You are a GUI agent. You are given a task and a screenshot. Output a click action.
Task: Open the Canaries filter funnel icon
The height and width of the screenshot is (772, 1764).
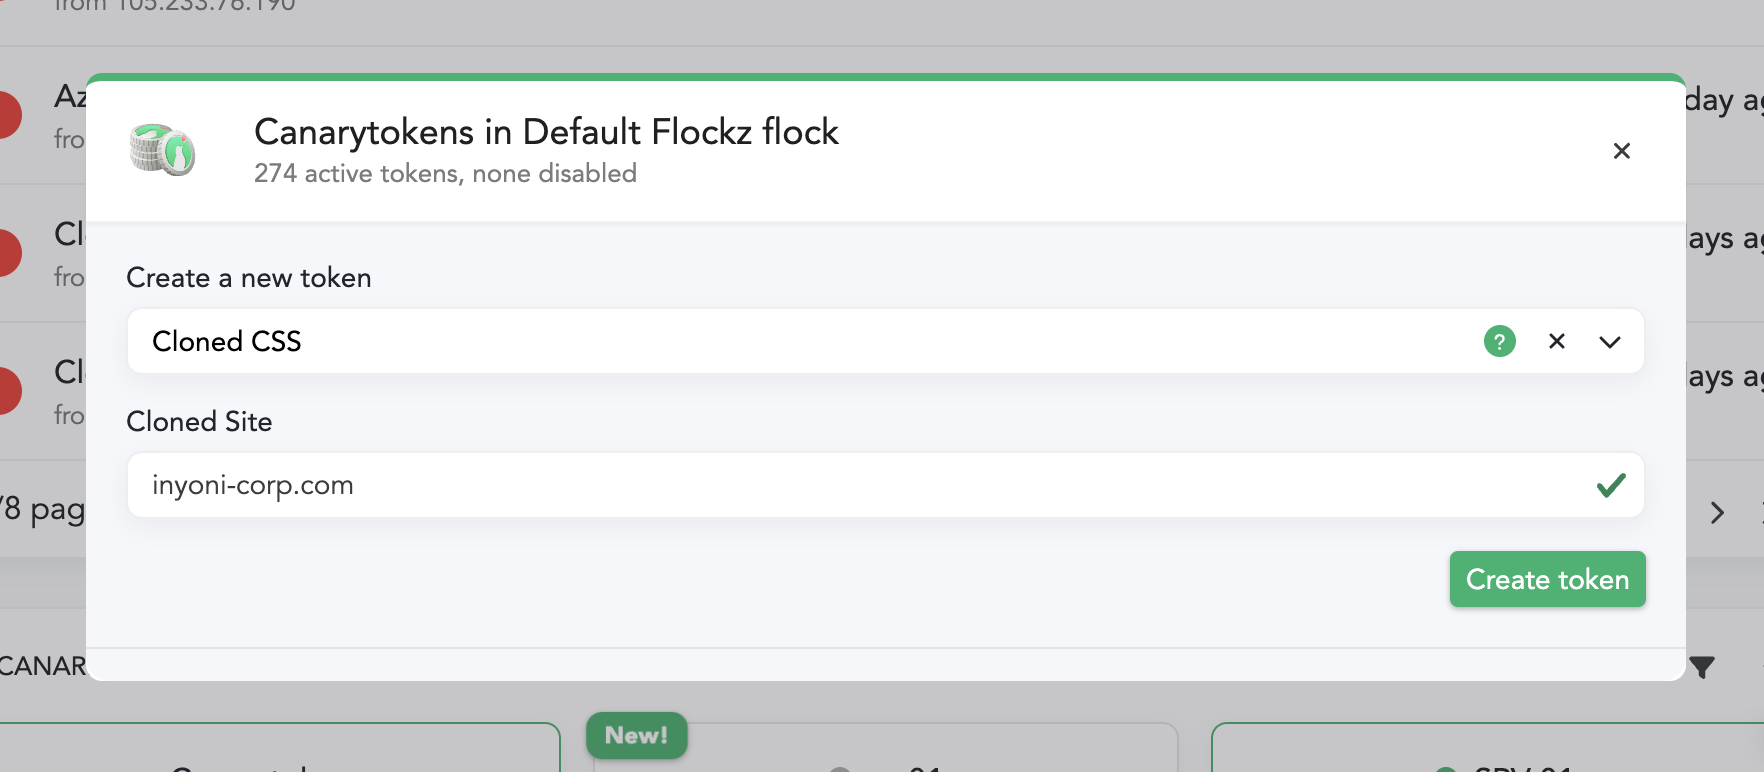coord(1702,666)
